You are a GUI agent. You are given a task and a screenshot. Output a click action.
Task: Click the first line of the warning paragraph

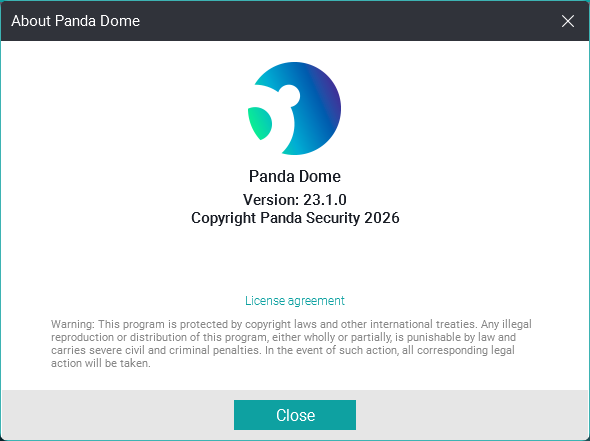(291, 324)
